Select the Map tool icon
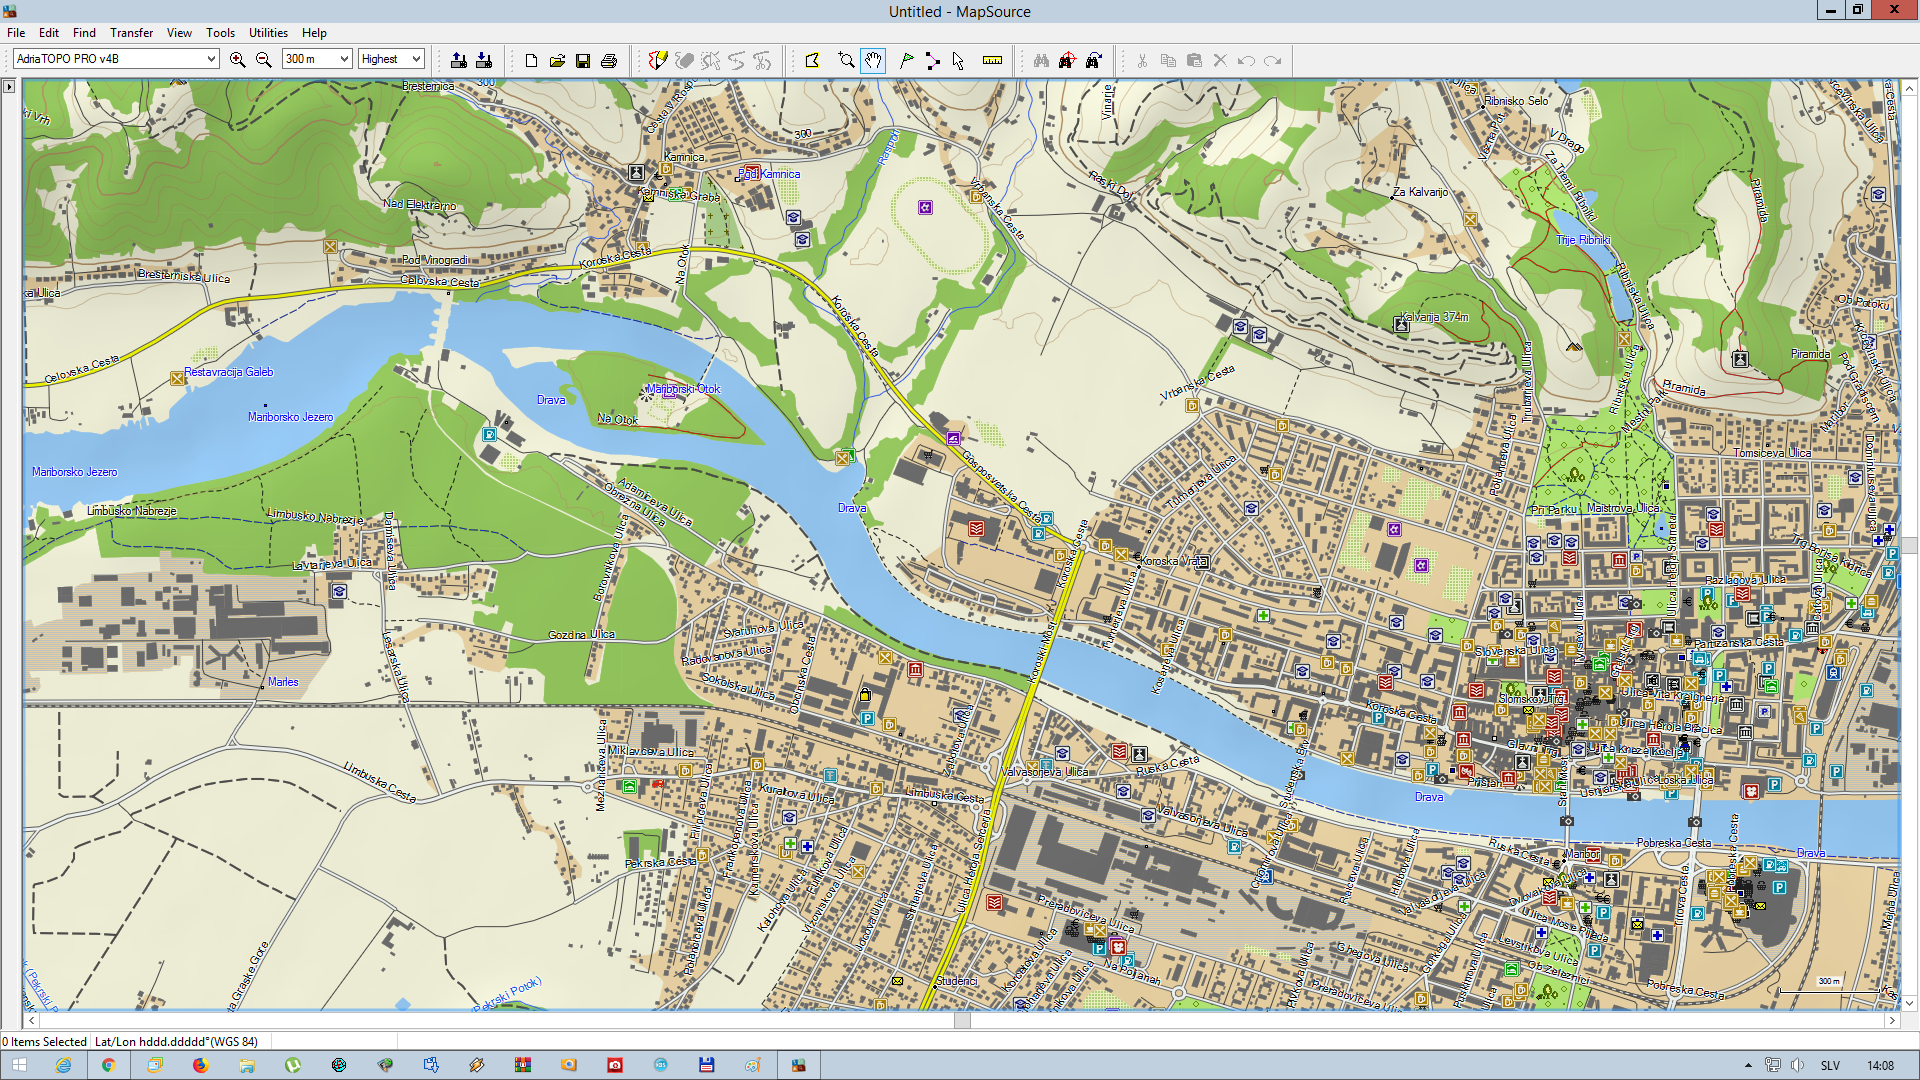Screen dimensions: 1920x1080 pyautogui.click(x=812, y=60)
